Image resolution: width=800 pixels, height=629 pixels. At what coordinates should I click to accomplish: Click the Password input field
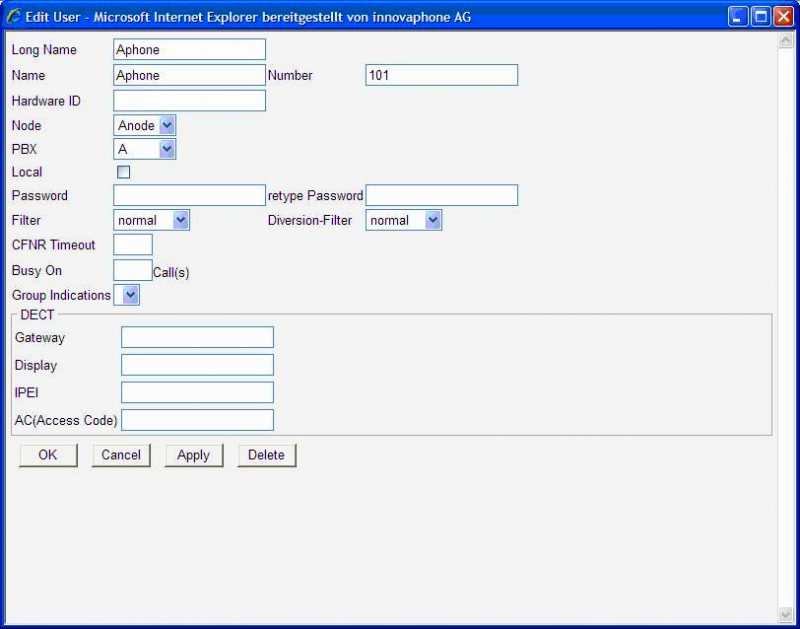click(x=188, y=195)
